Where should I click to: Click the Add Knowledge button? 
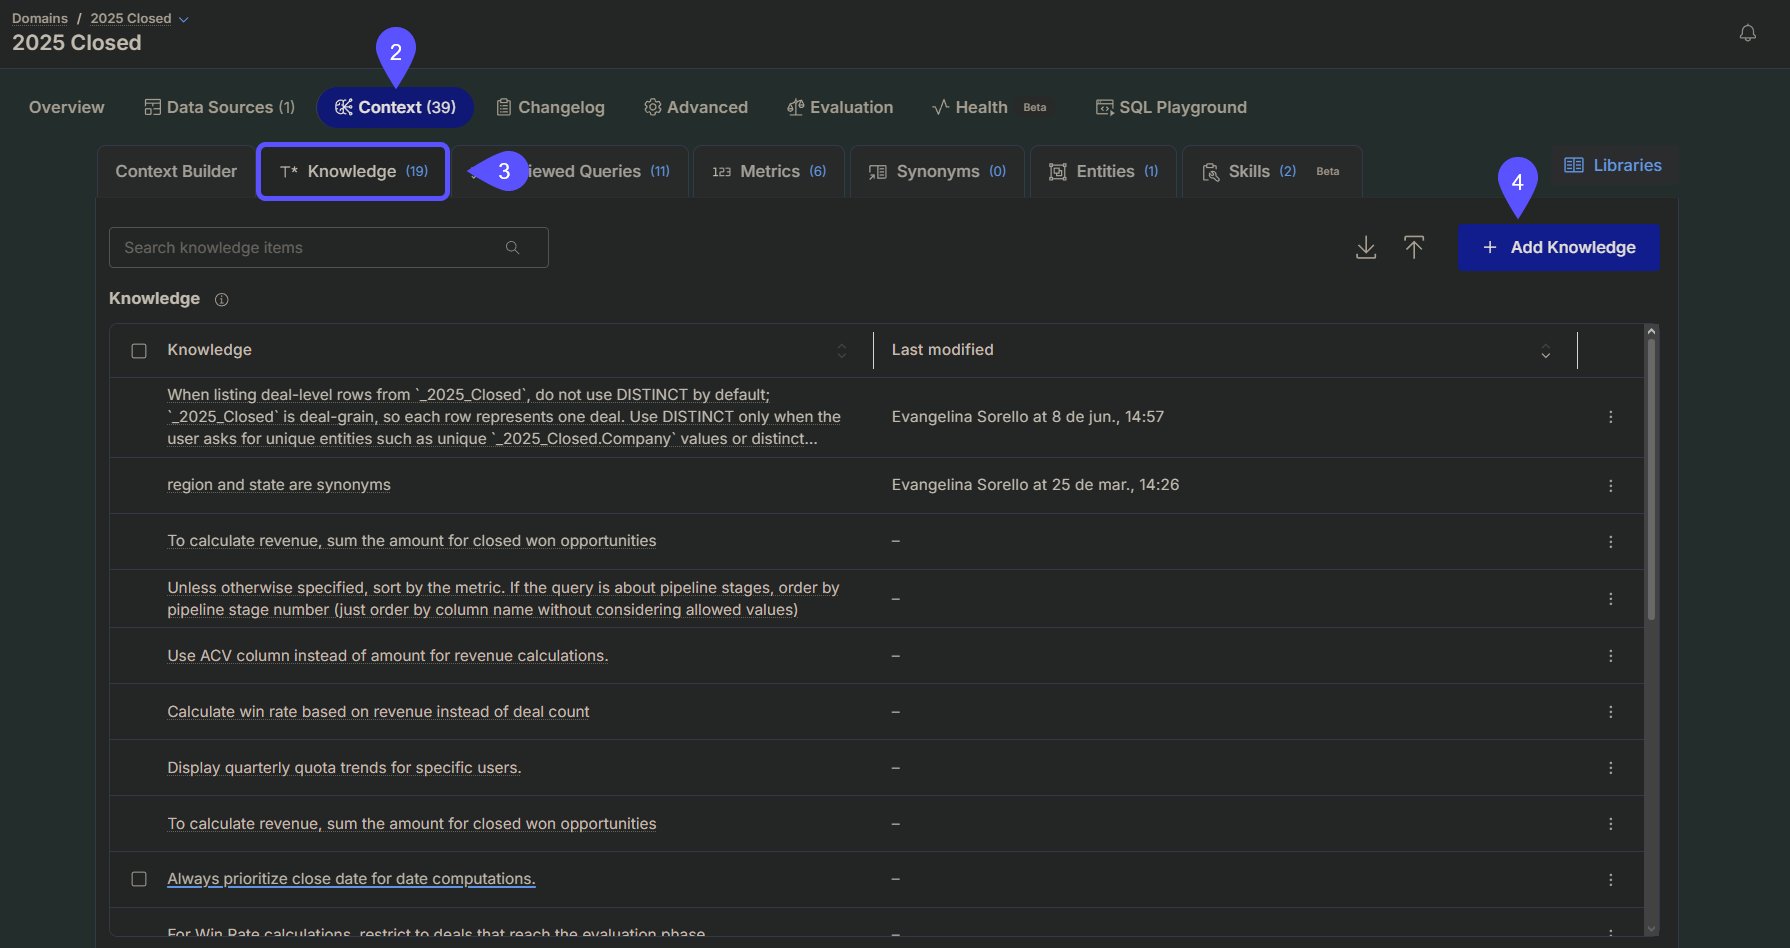pos(1558,247)
